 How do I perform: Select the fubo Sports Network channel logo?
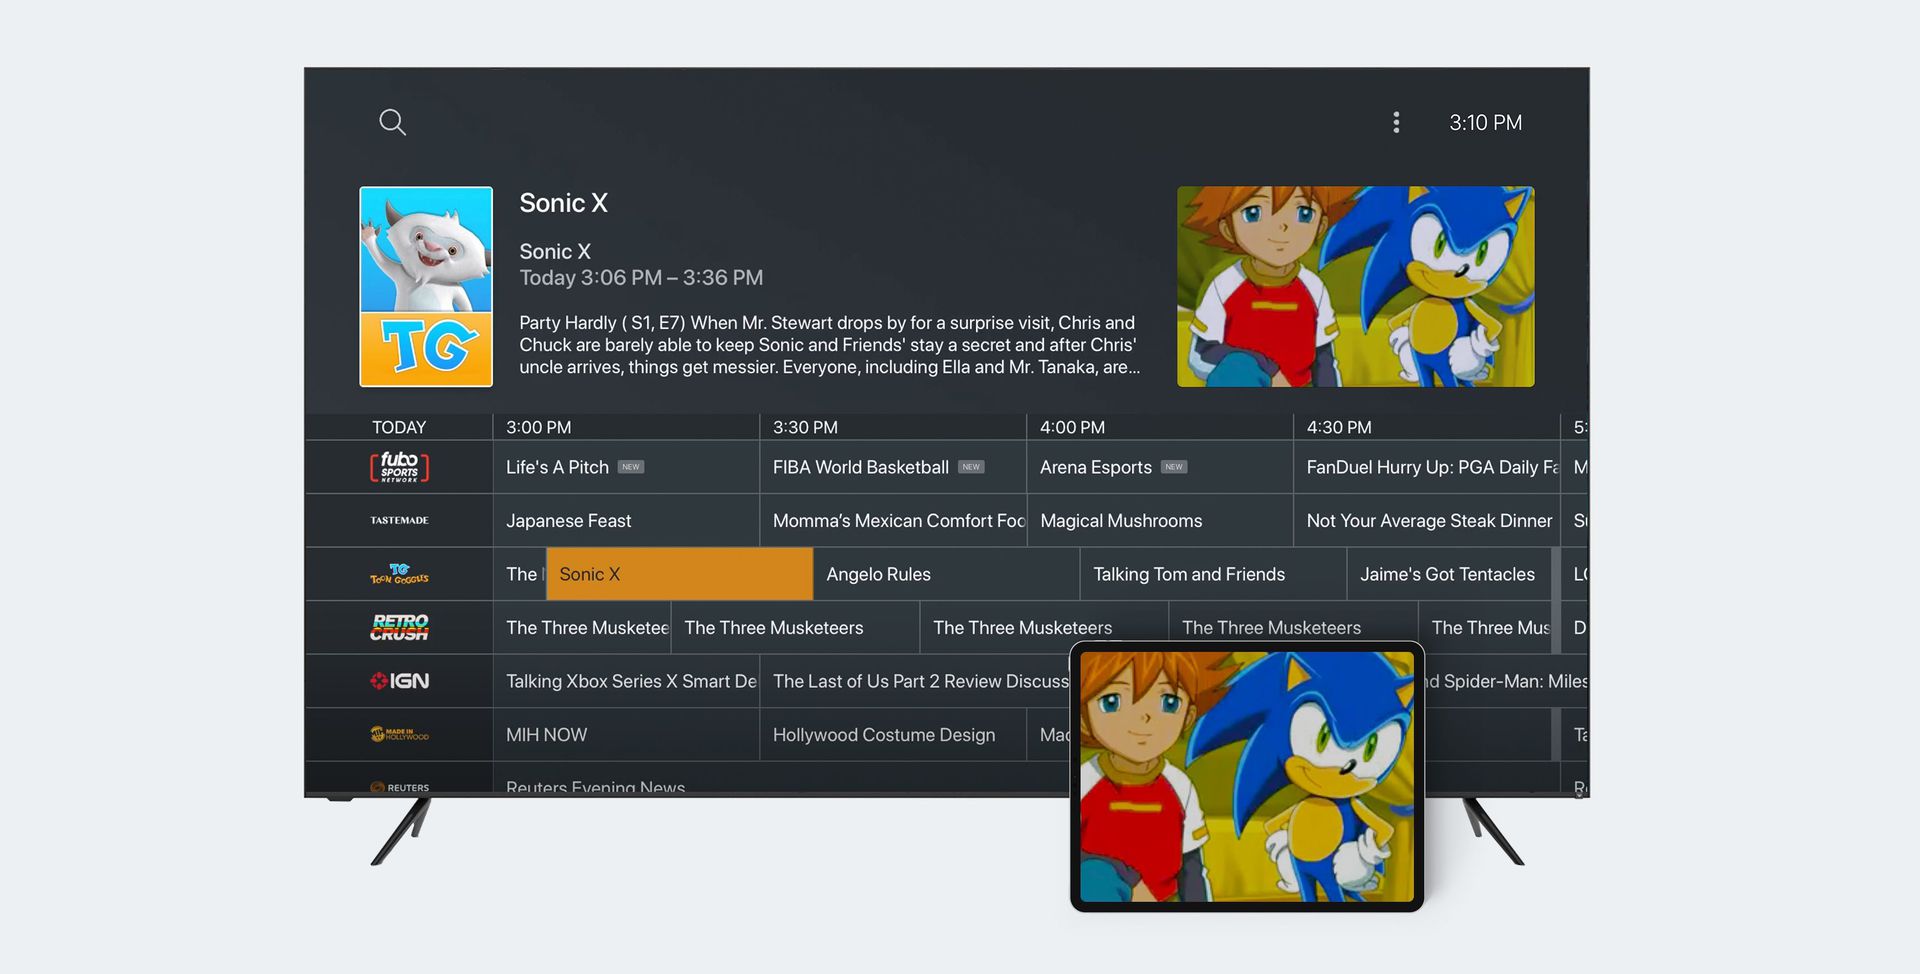[x=399, y=467]
